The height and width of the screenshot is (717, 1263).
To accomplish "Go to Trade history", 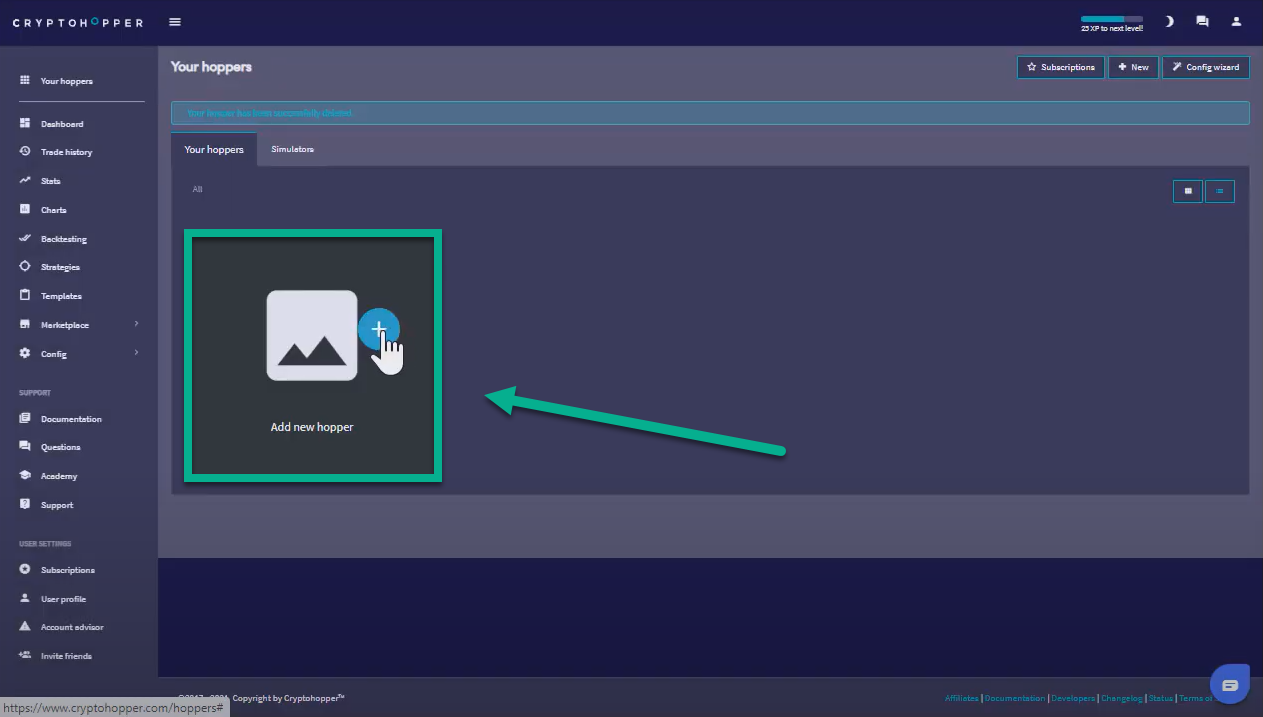I will 66,152.
